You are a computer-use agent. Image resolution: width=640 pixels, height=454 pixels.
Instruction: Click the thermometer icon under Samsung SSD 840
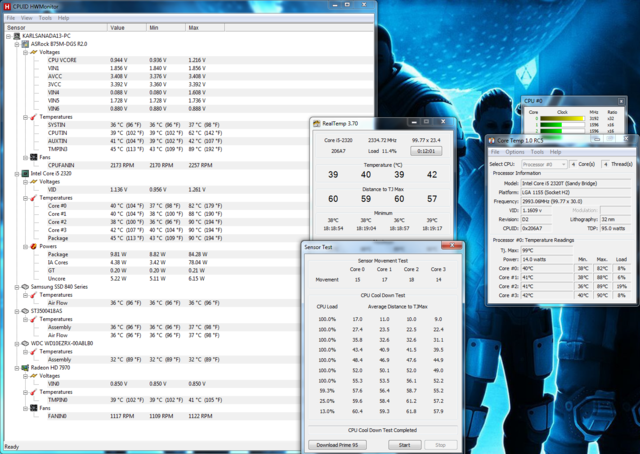click(x=34, y=295)
